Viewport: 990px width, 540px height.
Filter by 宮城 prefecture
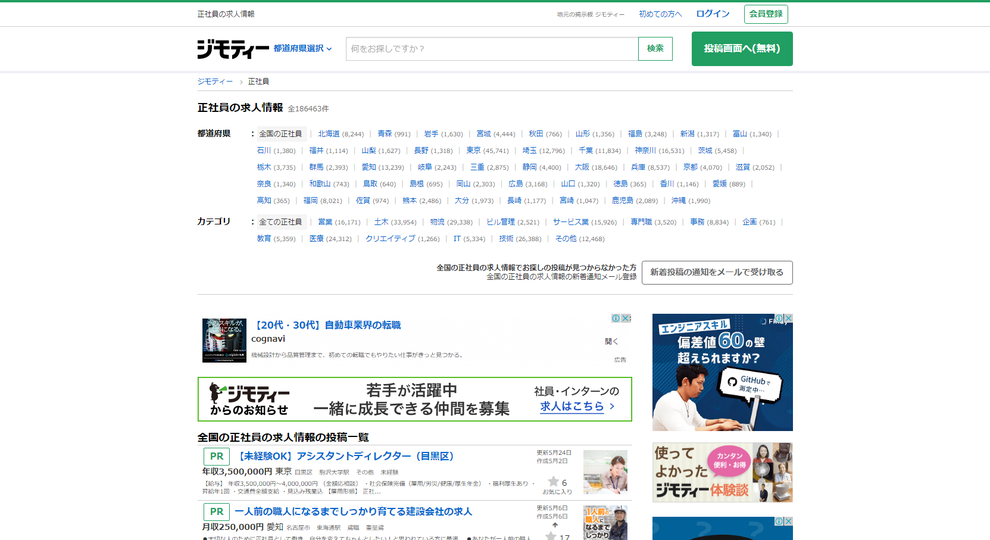(x=484, y=134)
